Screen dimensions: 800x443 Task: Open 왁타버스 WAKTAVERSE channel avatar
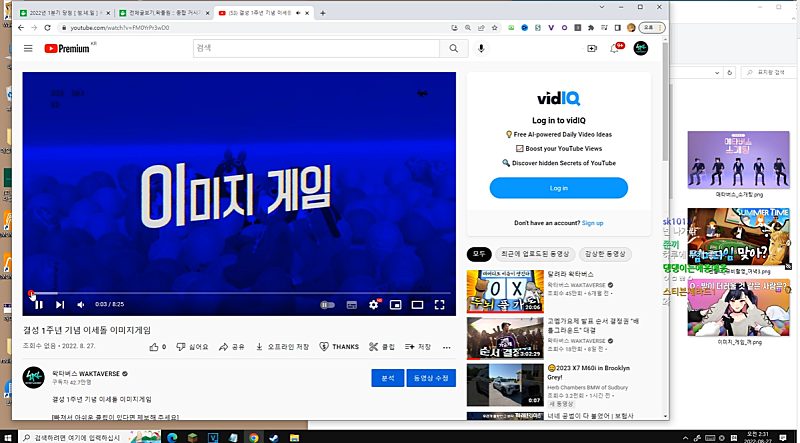pos(33,378)
